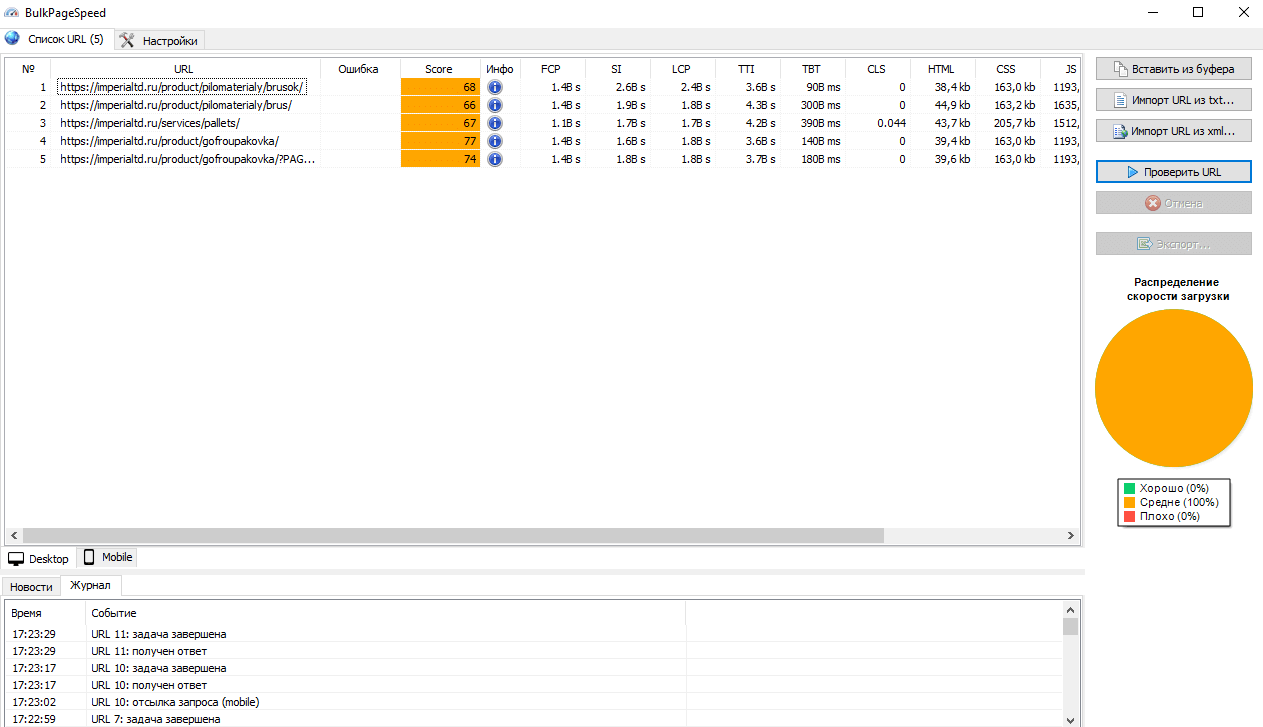The height and width of the screenshot is (727, 1263).
Task: Select URL ending pilomaterialy/brus/
Action: click(176, 105)
